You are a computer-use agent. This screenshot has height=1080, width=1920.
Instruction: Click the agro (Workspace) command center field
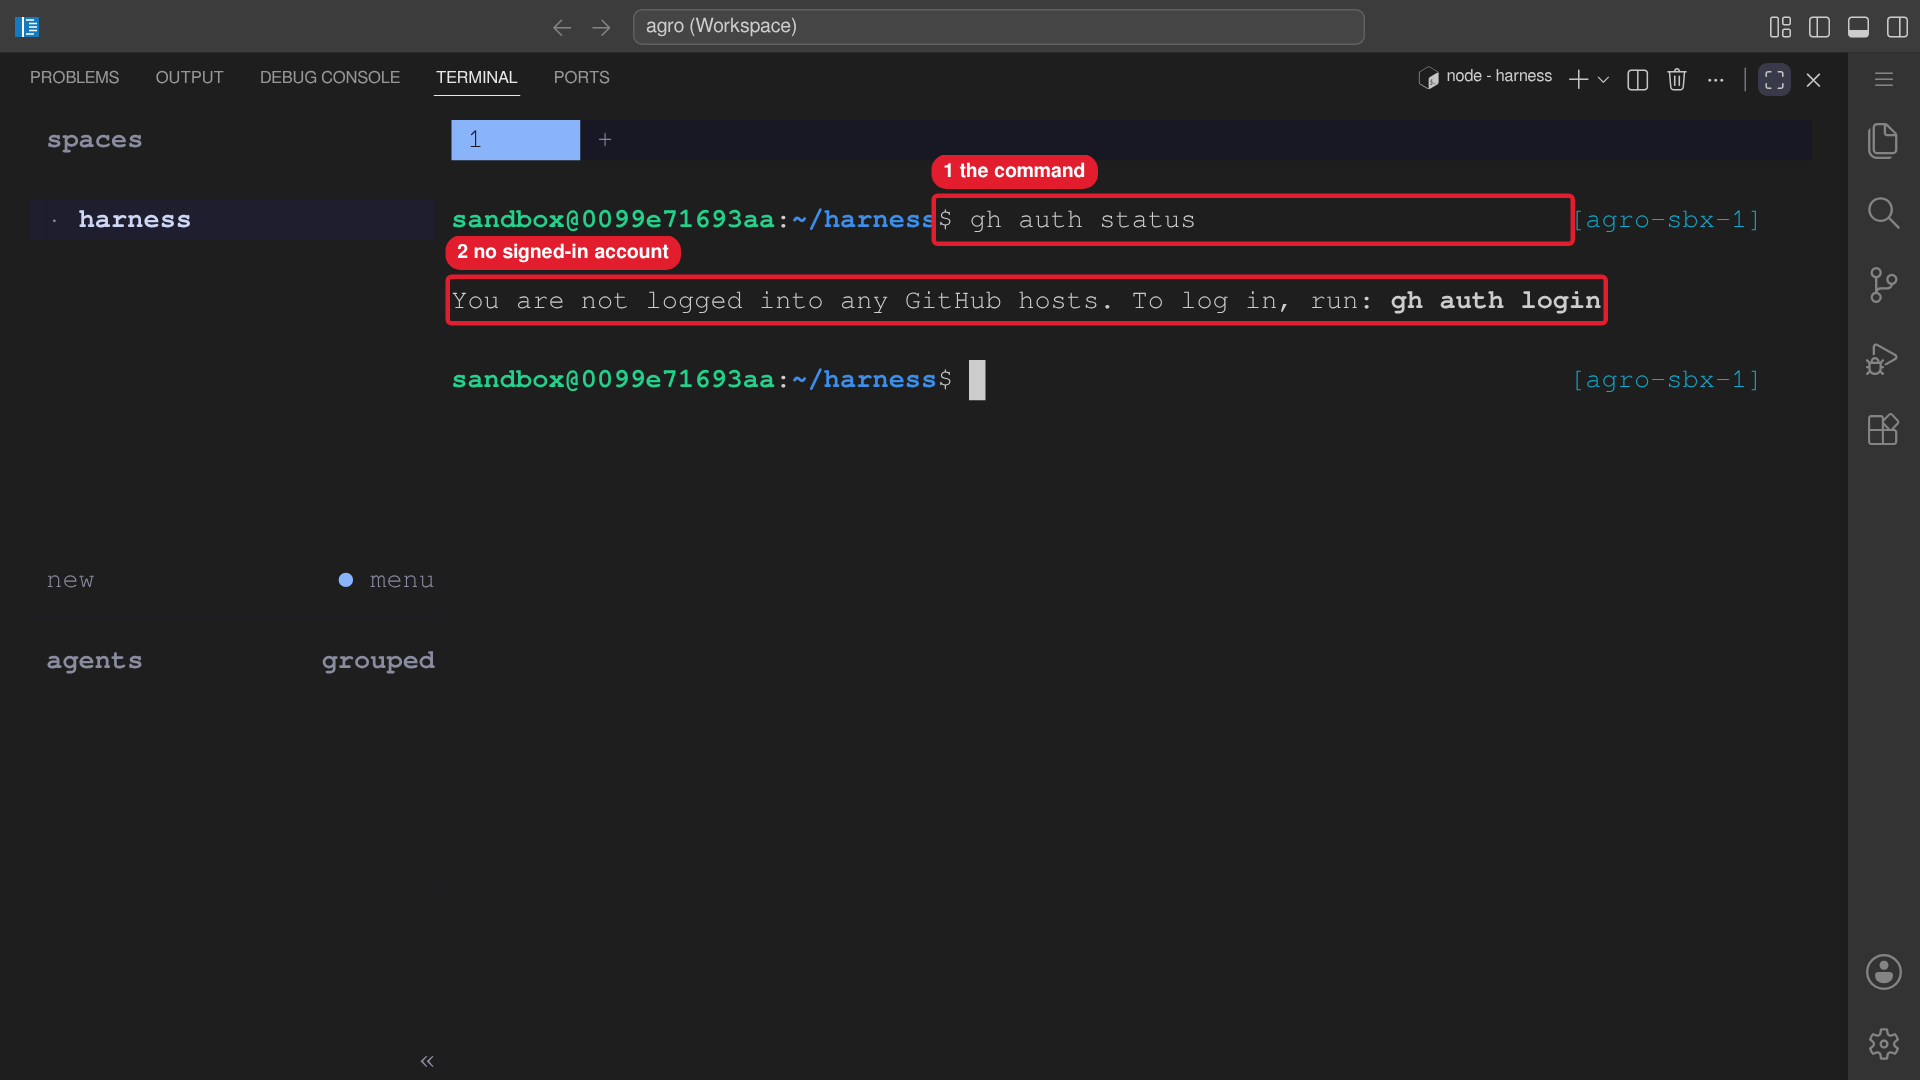pyautogui.click(x=998, y=27)
